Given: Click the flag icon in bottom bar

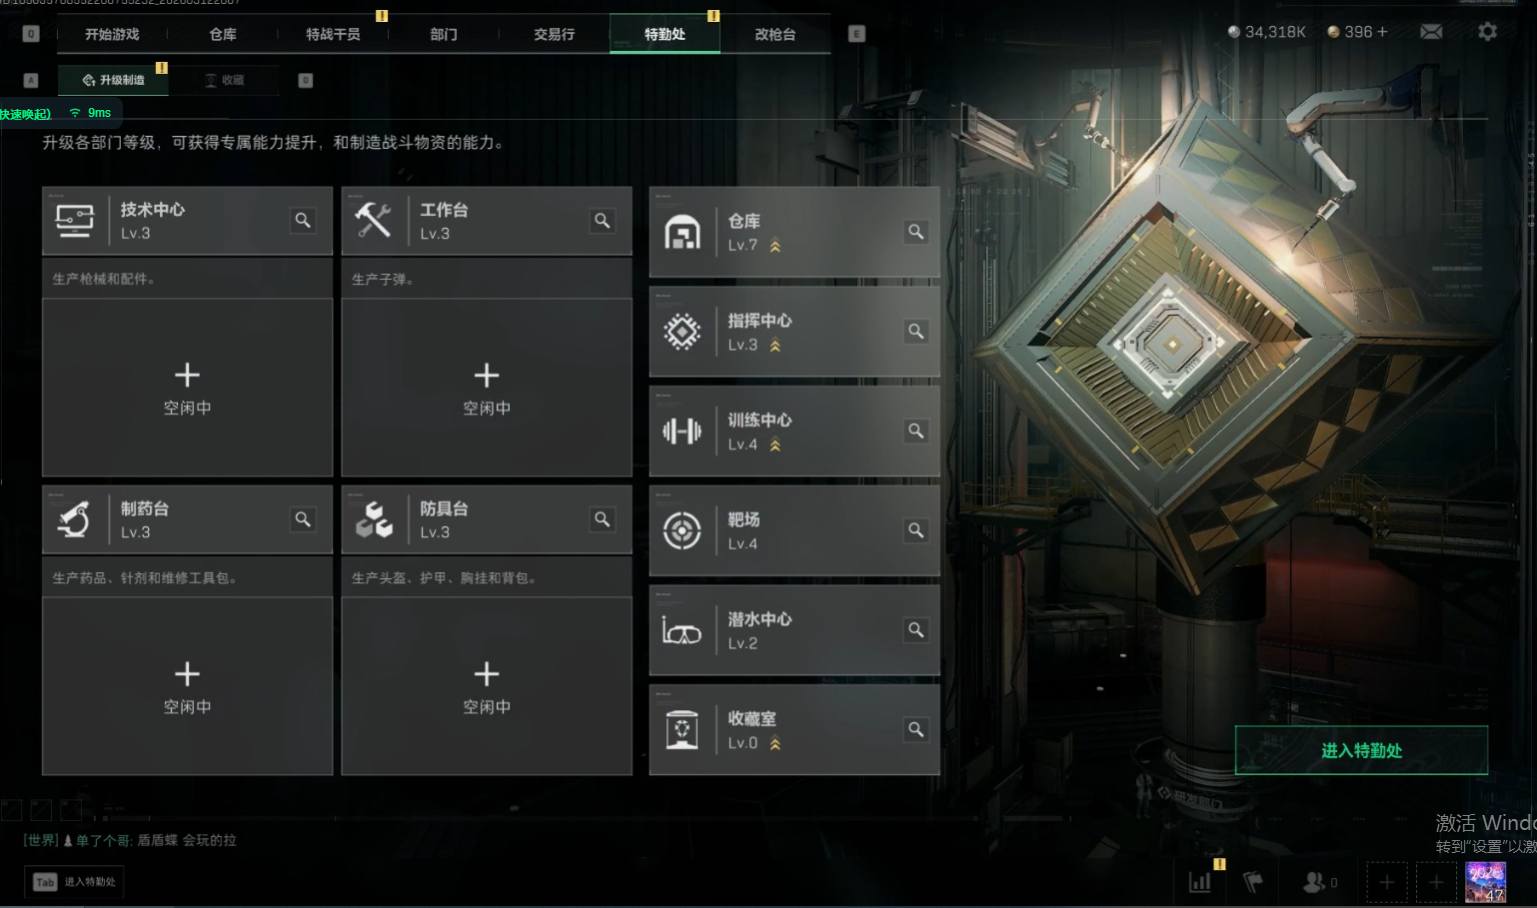Looking at the screenshot, I should (1253, 881).
